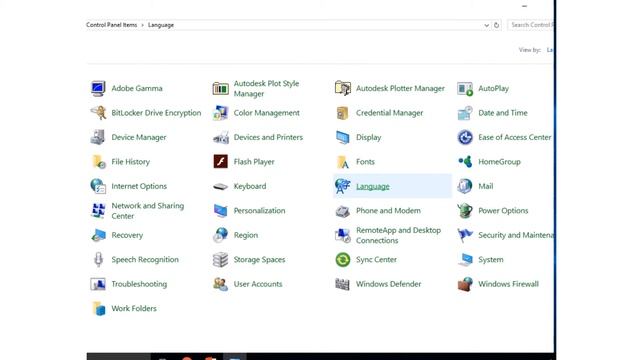Image resolution: width=640 pixels, height=360 pixels.
Task: Open the Network and Sharing Center icon
Action: [98, 211]
